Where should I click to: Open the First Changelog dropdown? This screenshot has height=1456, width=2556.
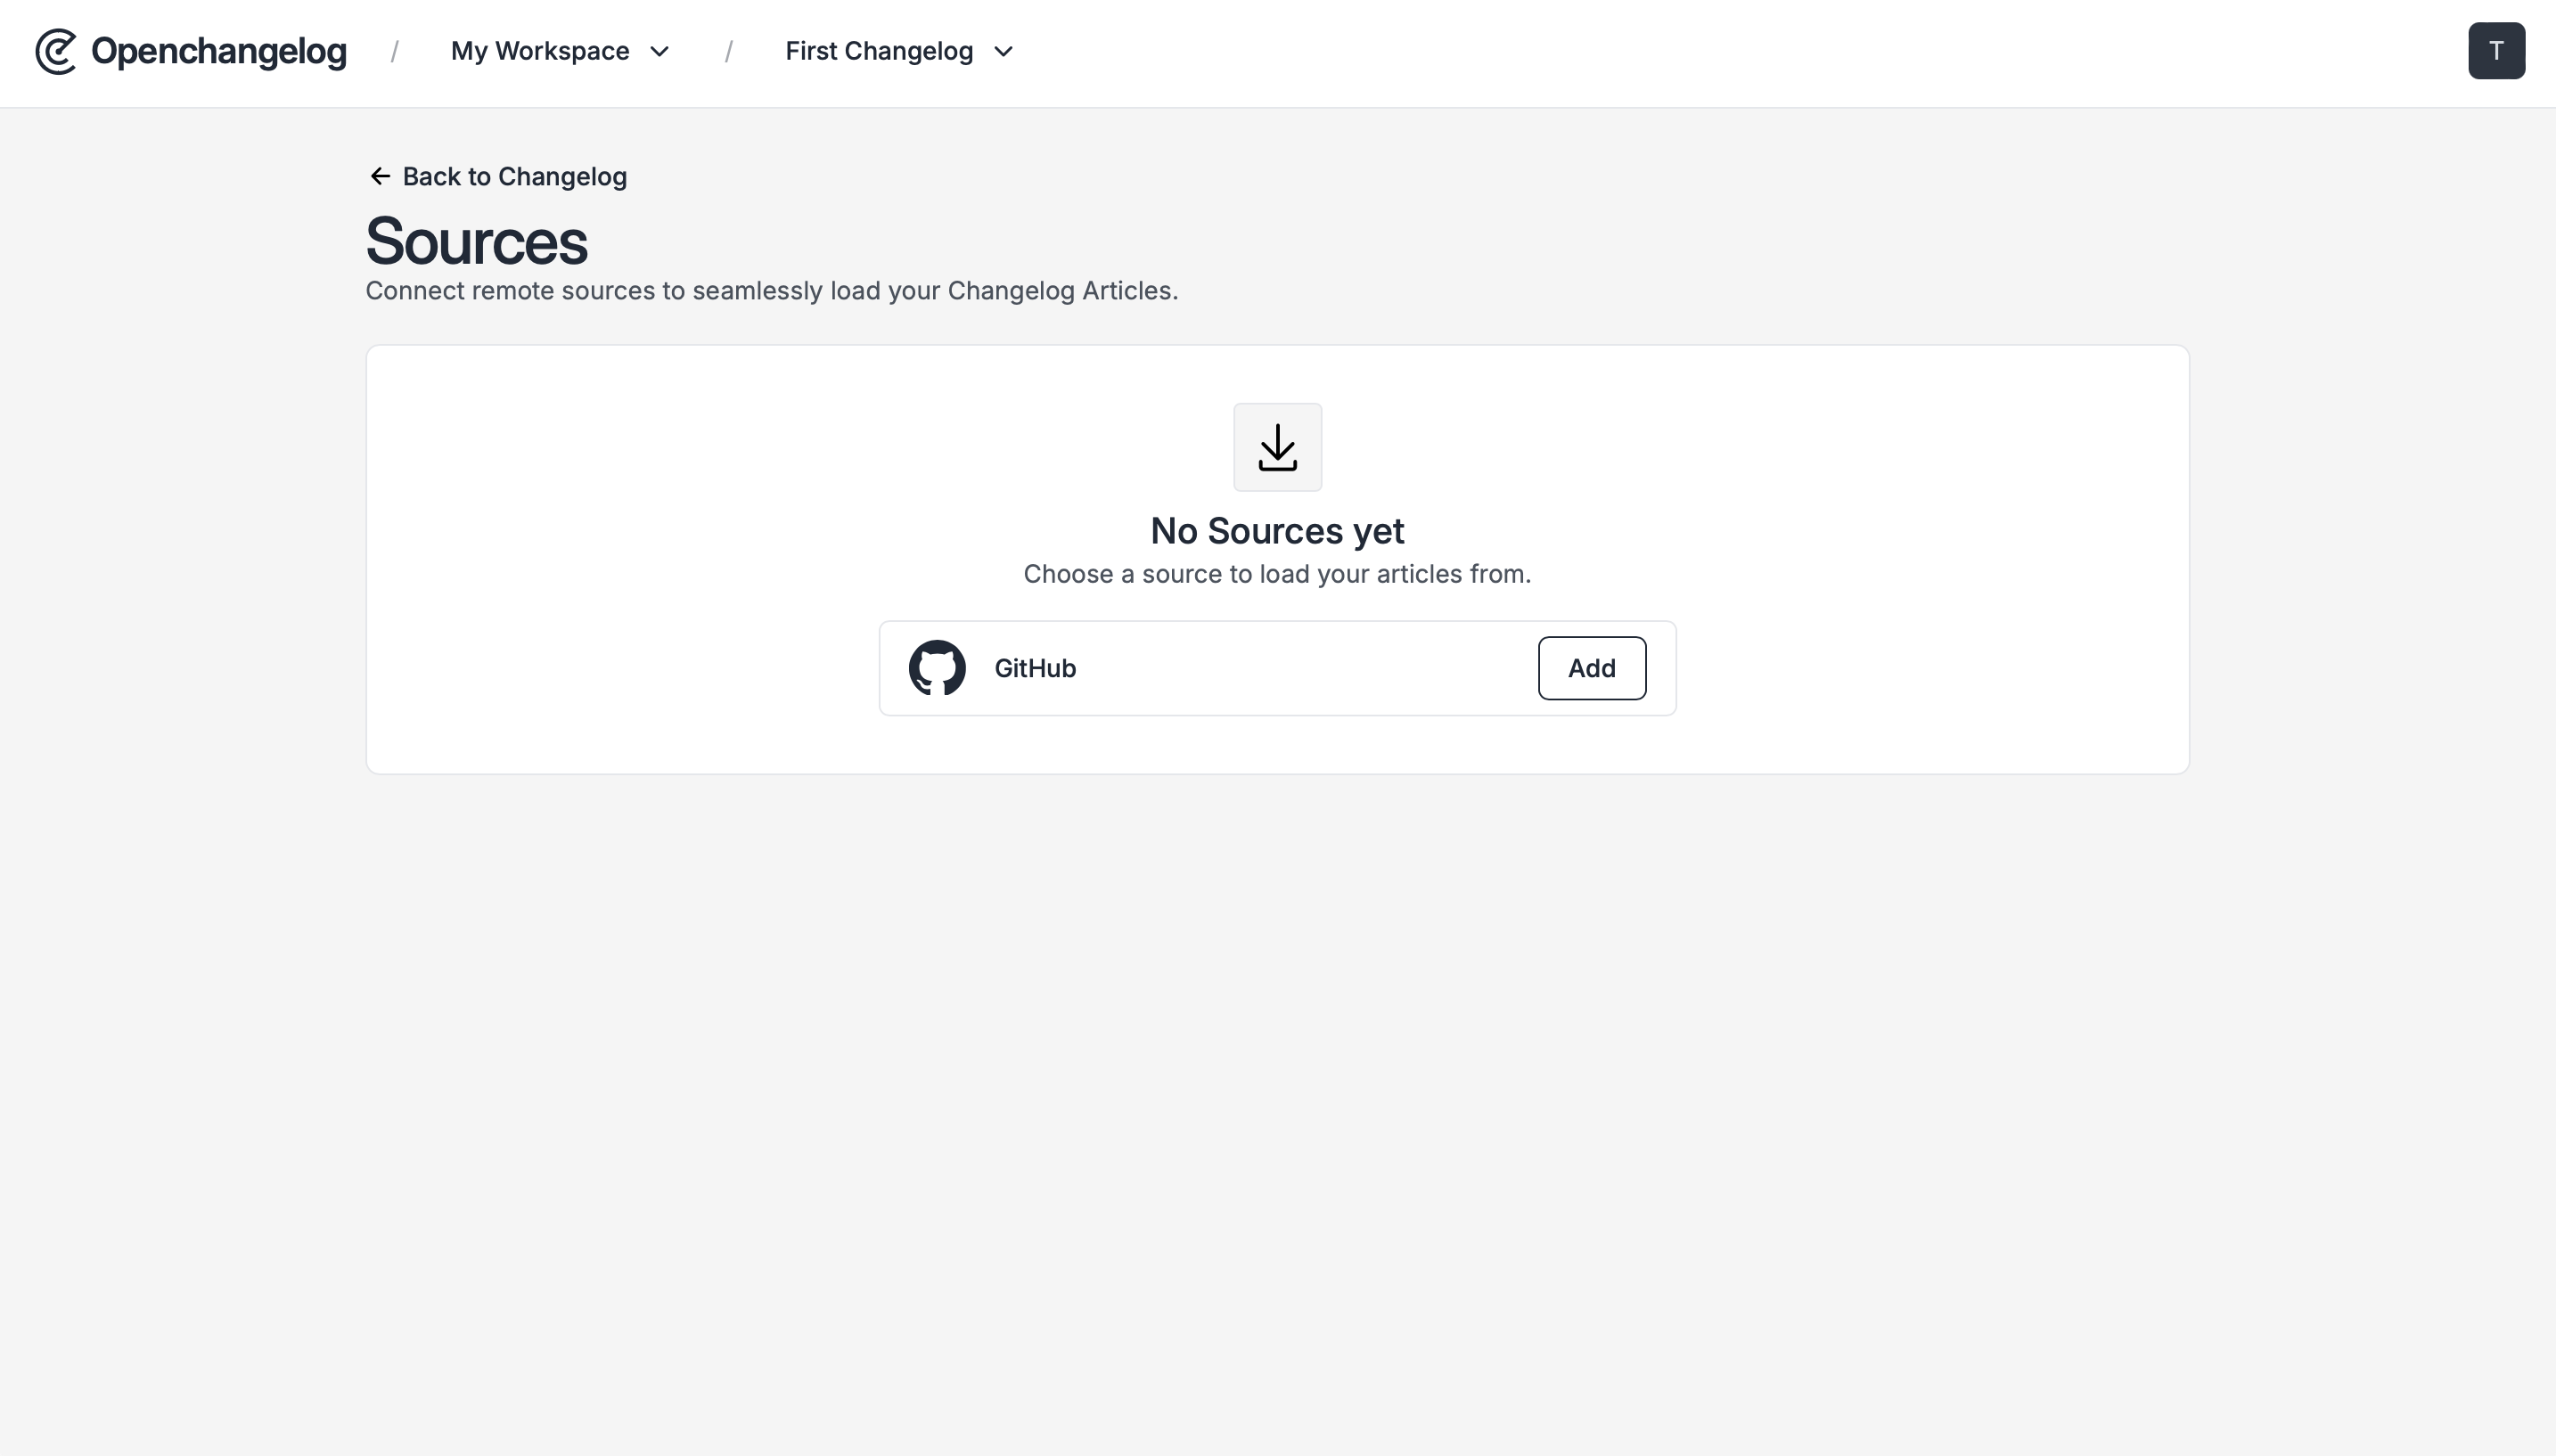tap(897, 51)
